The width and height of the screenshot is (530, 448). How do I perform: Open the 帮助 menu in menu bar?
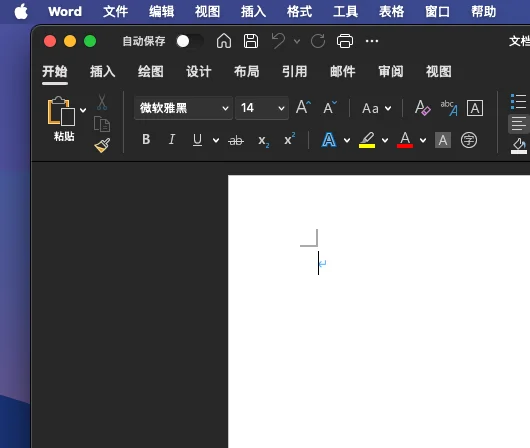pyautogui.click(x=483, y=12)
